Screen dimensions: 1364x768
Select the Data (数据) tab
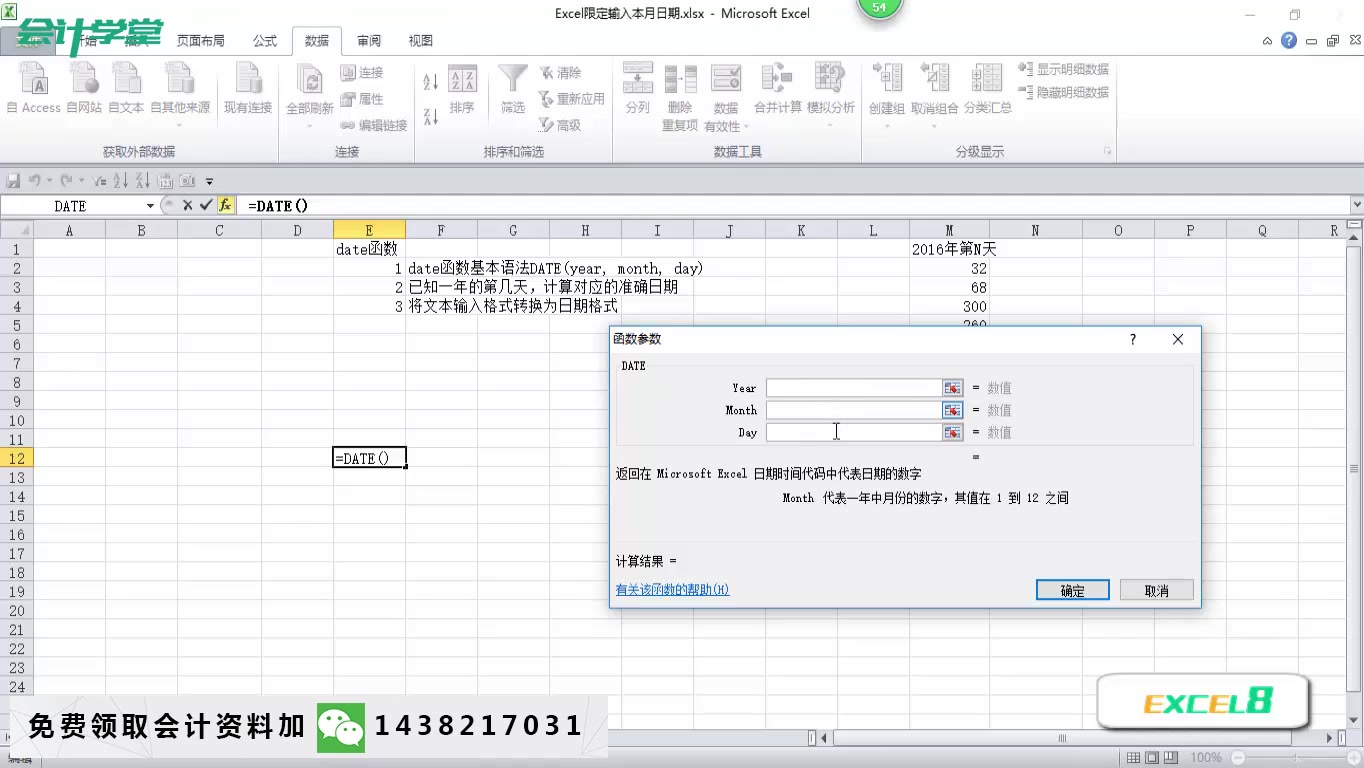317,41
